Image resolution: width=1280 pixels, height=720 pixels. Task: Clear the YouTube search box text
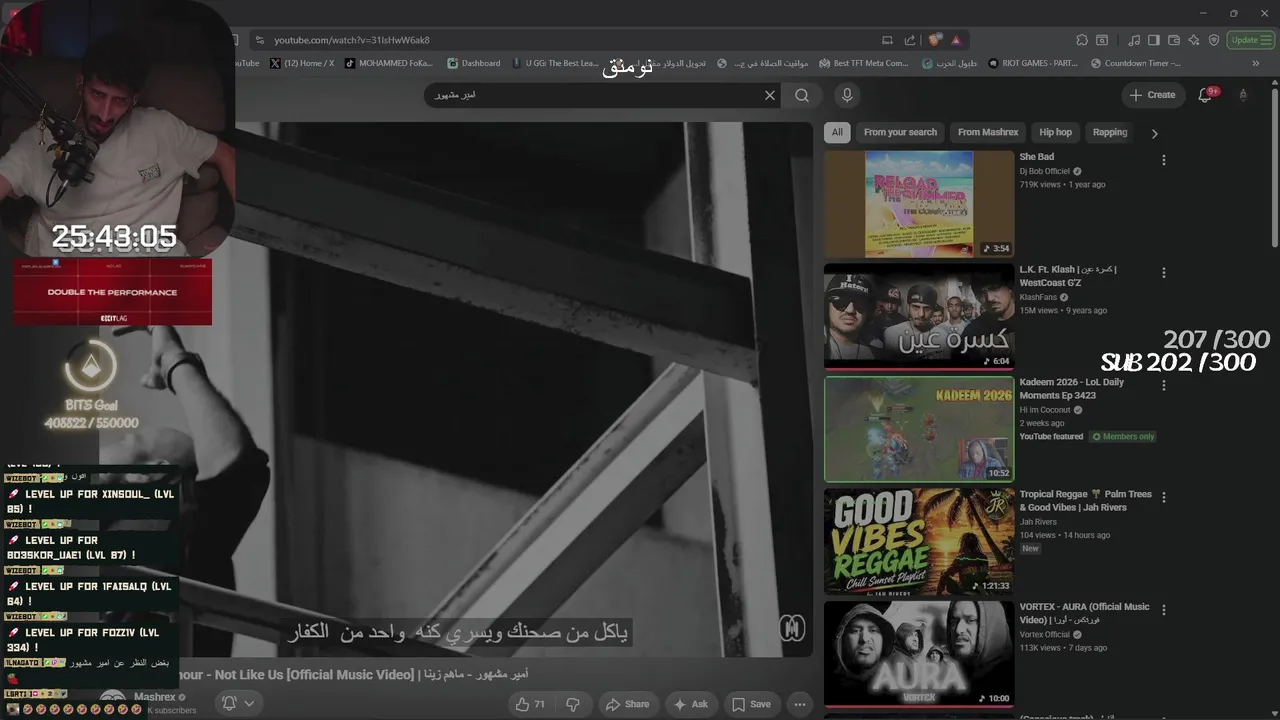(x=770, y=95)
